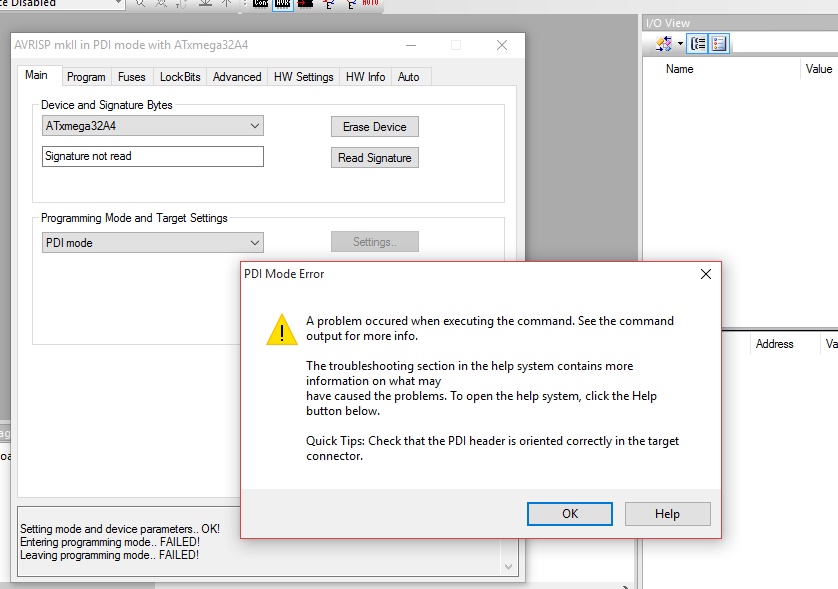Screen dimensions: 838x589
Task: Click Help button in the error dialog
Action: [667, 514]
